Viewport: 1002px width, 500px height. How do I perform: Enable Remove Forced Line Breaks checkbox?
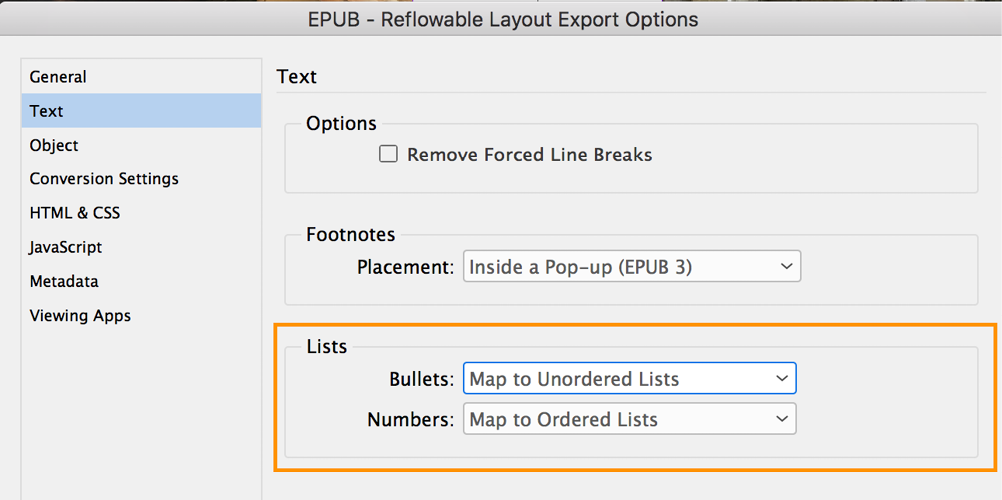coord(389,154)
